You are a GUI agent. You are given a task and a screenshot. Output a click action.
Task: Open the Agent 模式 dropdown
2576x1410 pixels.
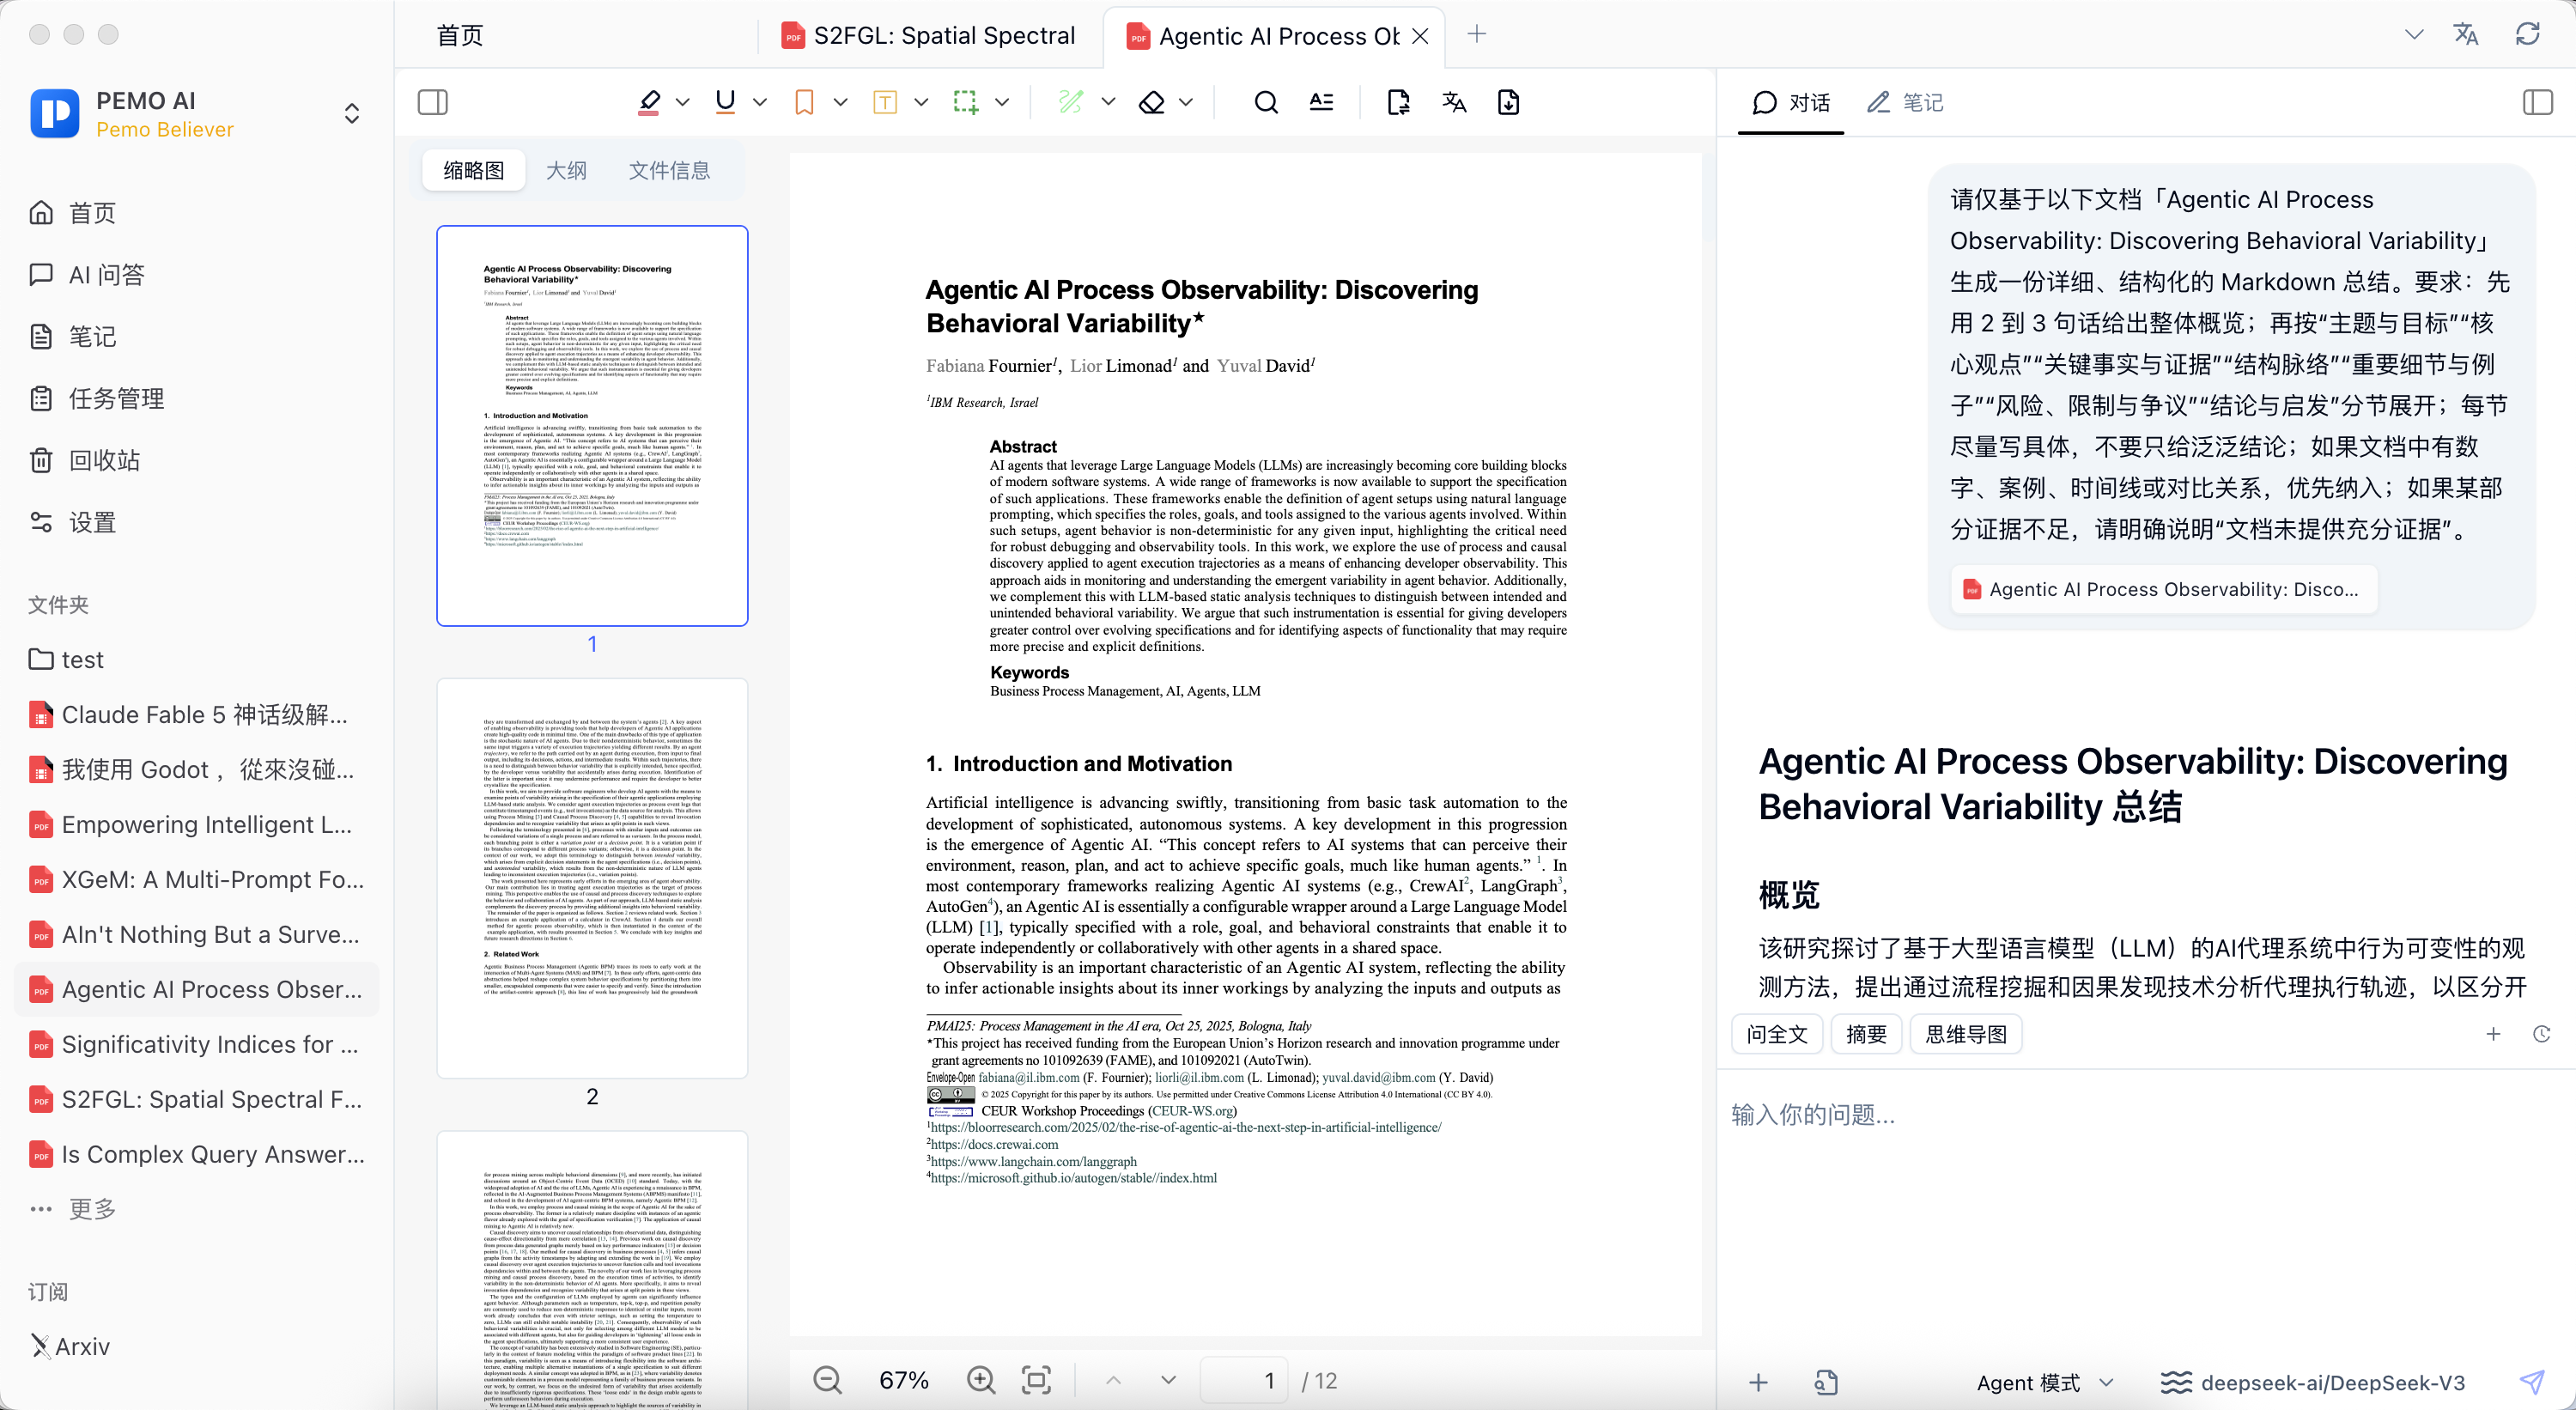[2045, 1383]
